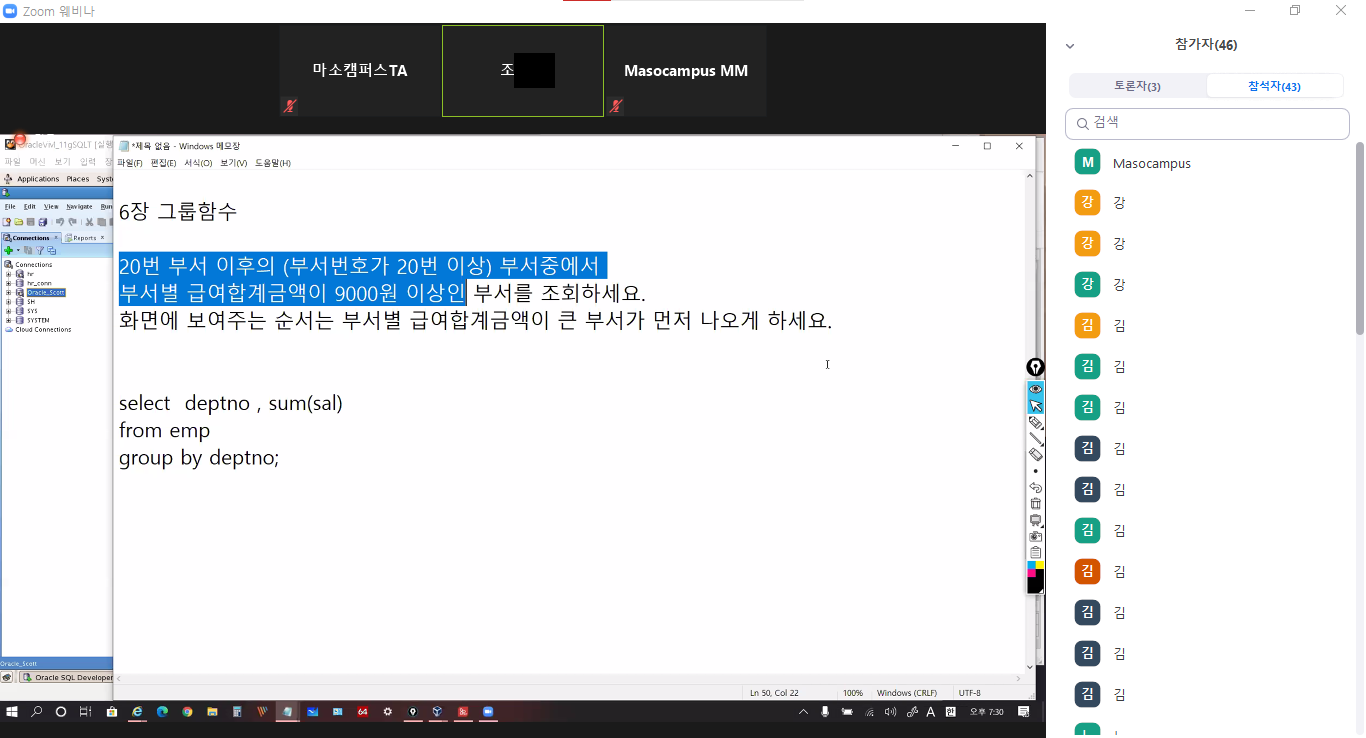Click the camera screenshot icon in annotation toolbar
This screenshot has width=1366, height=738.
1035,536
